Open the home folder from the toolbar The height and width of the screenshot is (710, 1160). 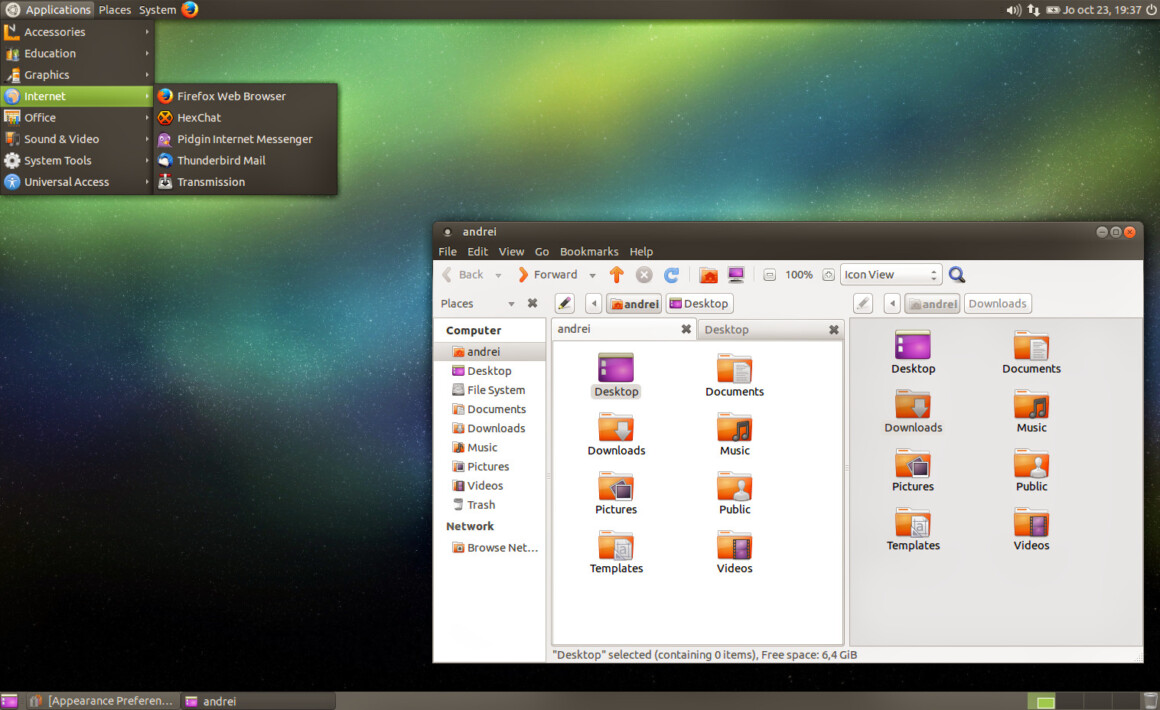(708, 274)
